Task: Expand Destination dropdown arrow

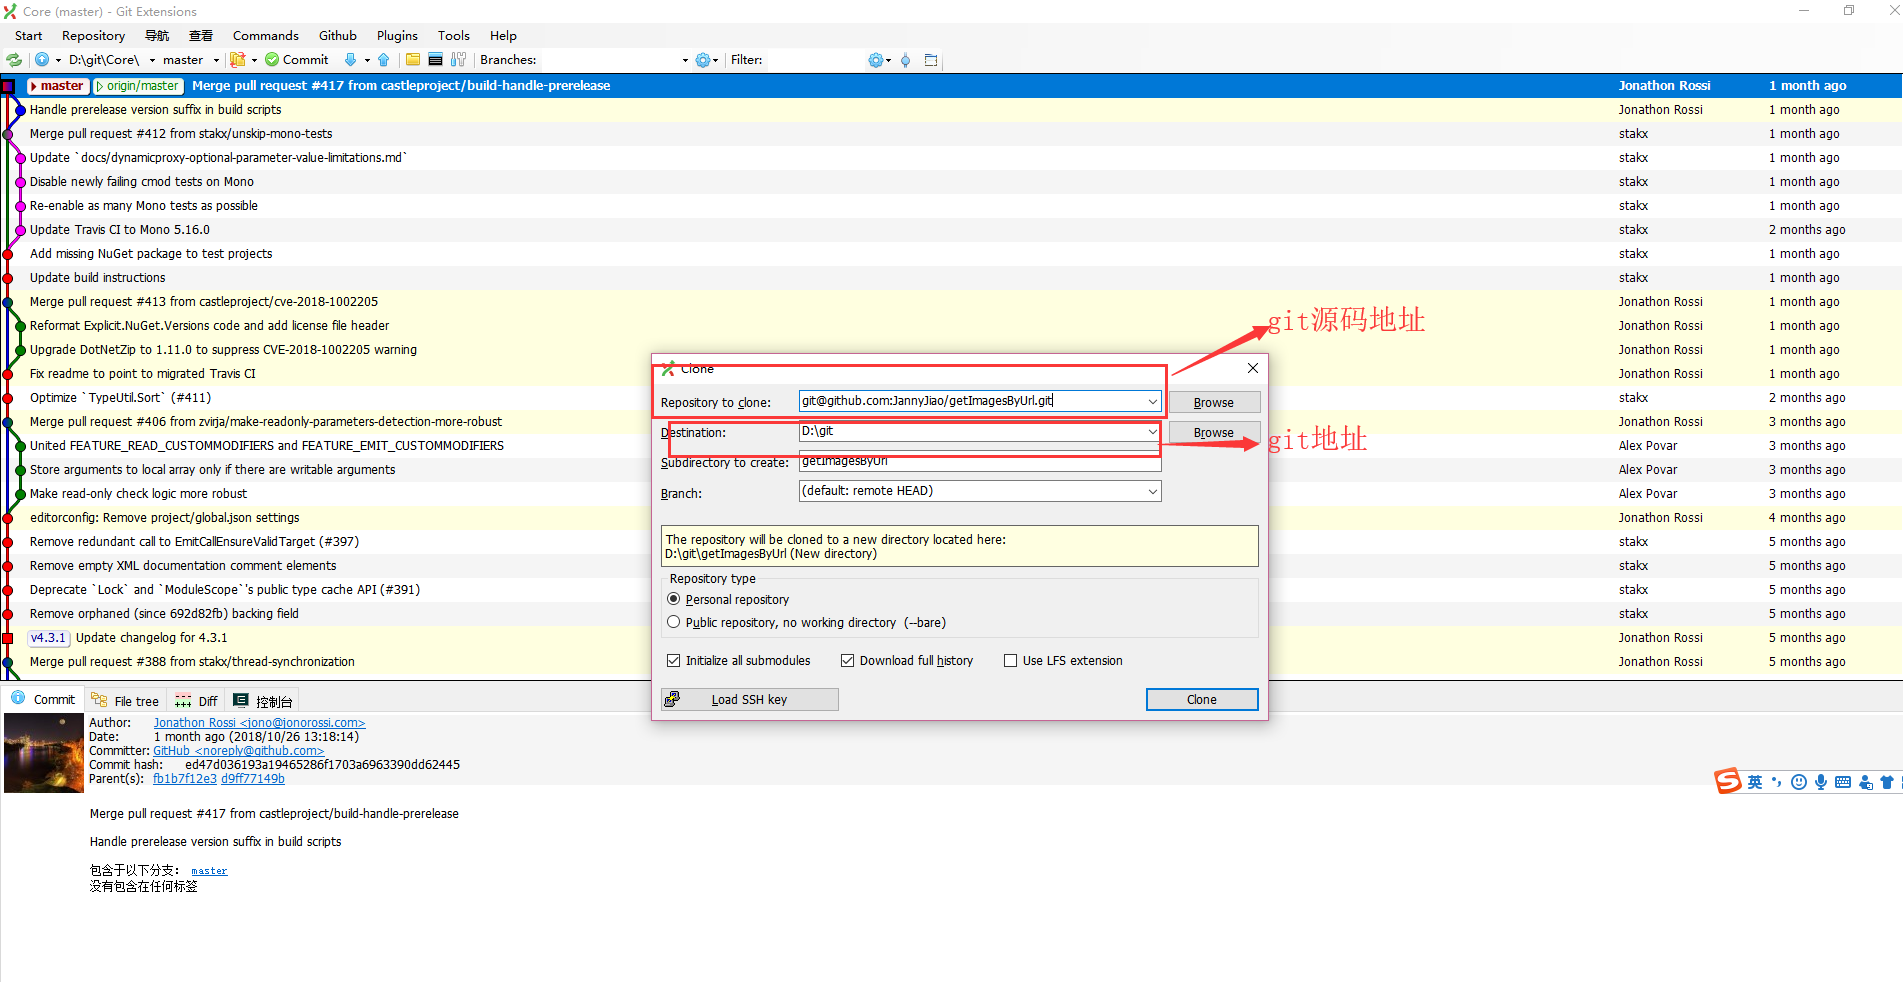Action: (1152, 431)
